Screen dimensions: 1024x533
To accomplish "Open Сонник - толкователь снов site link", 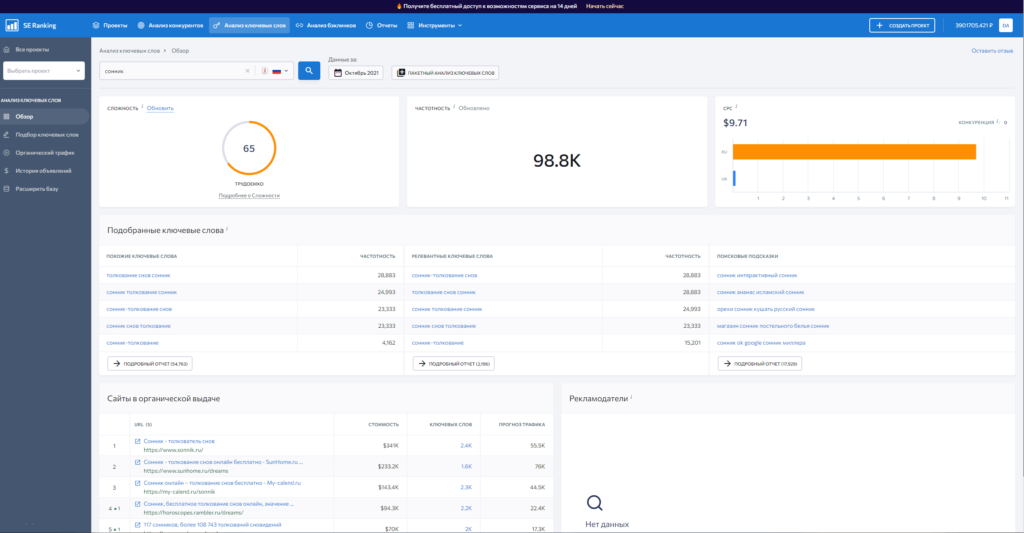I will pos(179,442).
